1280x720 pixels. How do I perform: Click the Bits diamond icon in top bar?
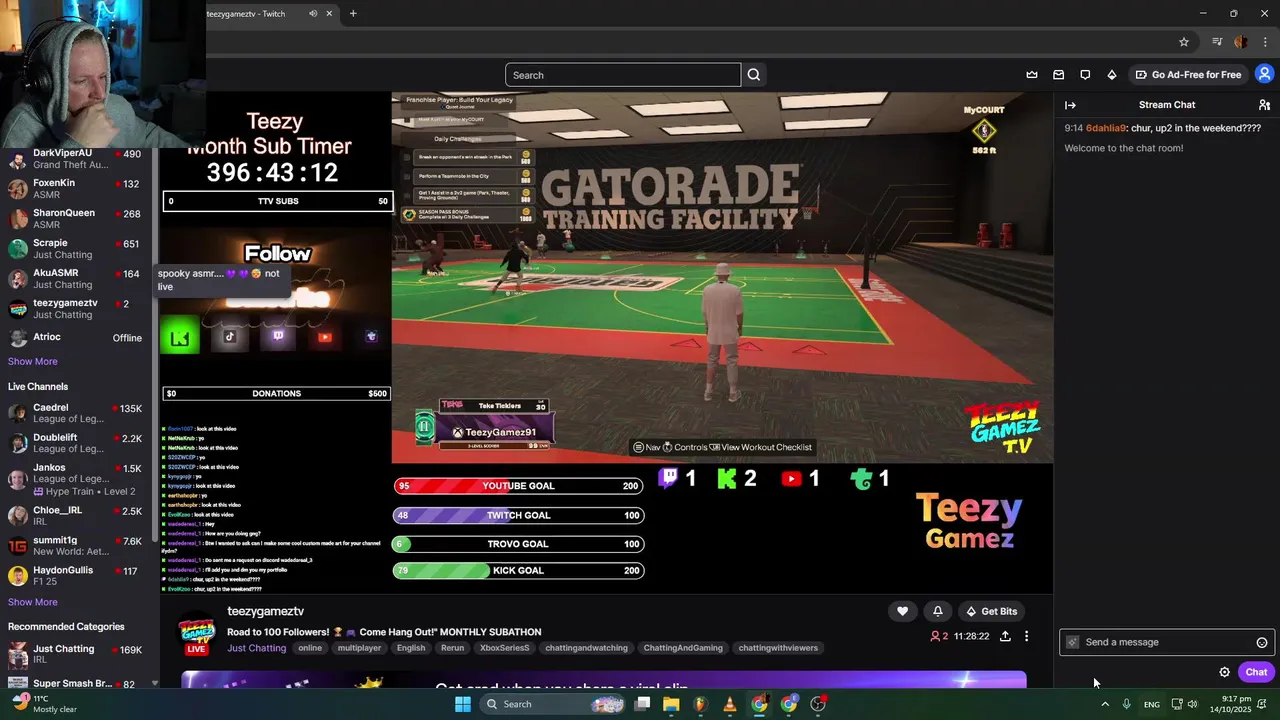click(1112, 75)
